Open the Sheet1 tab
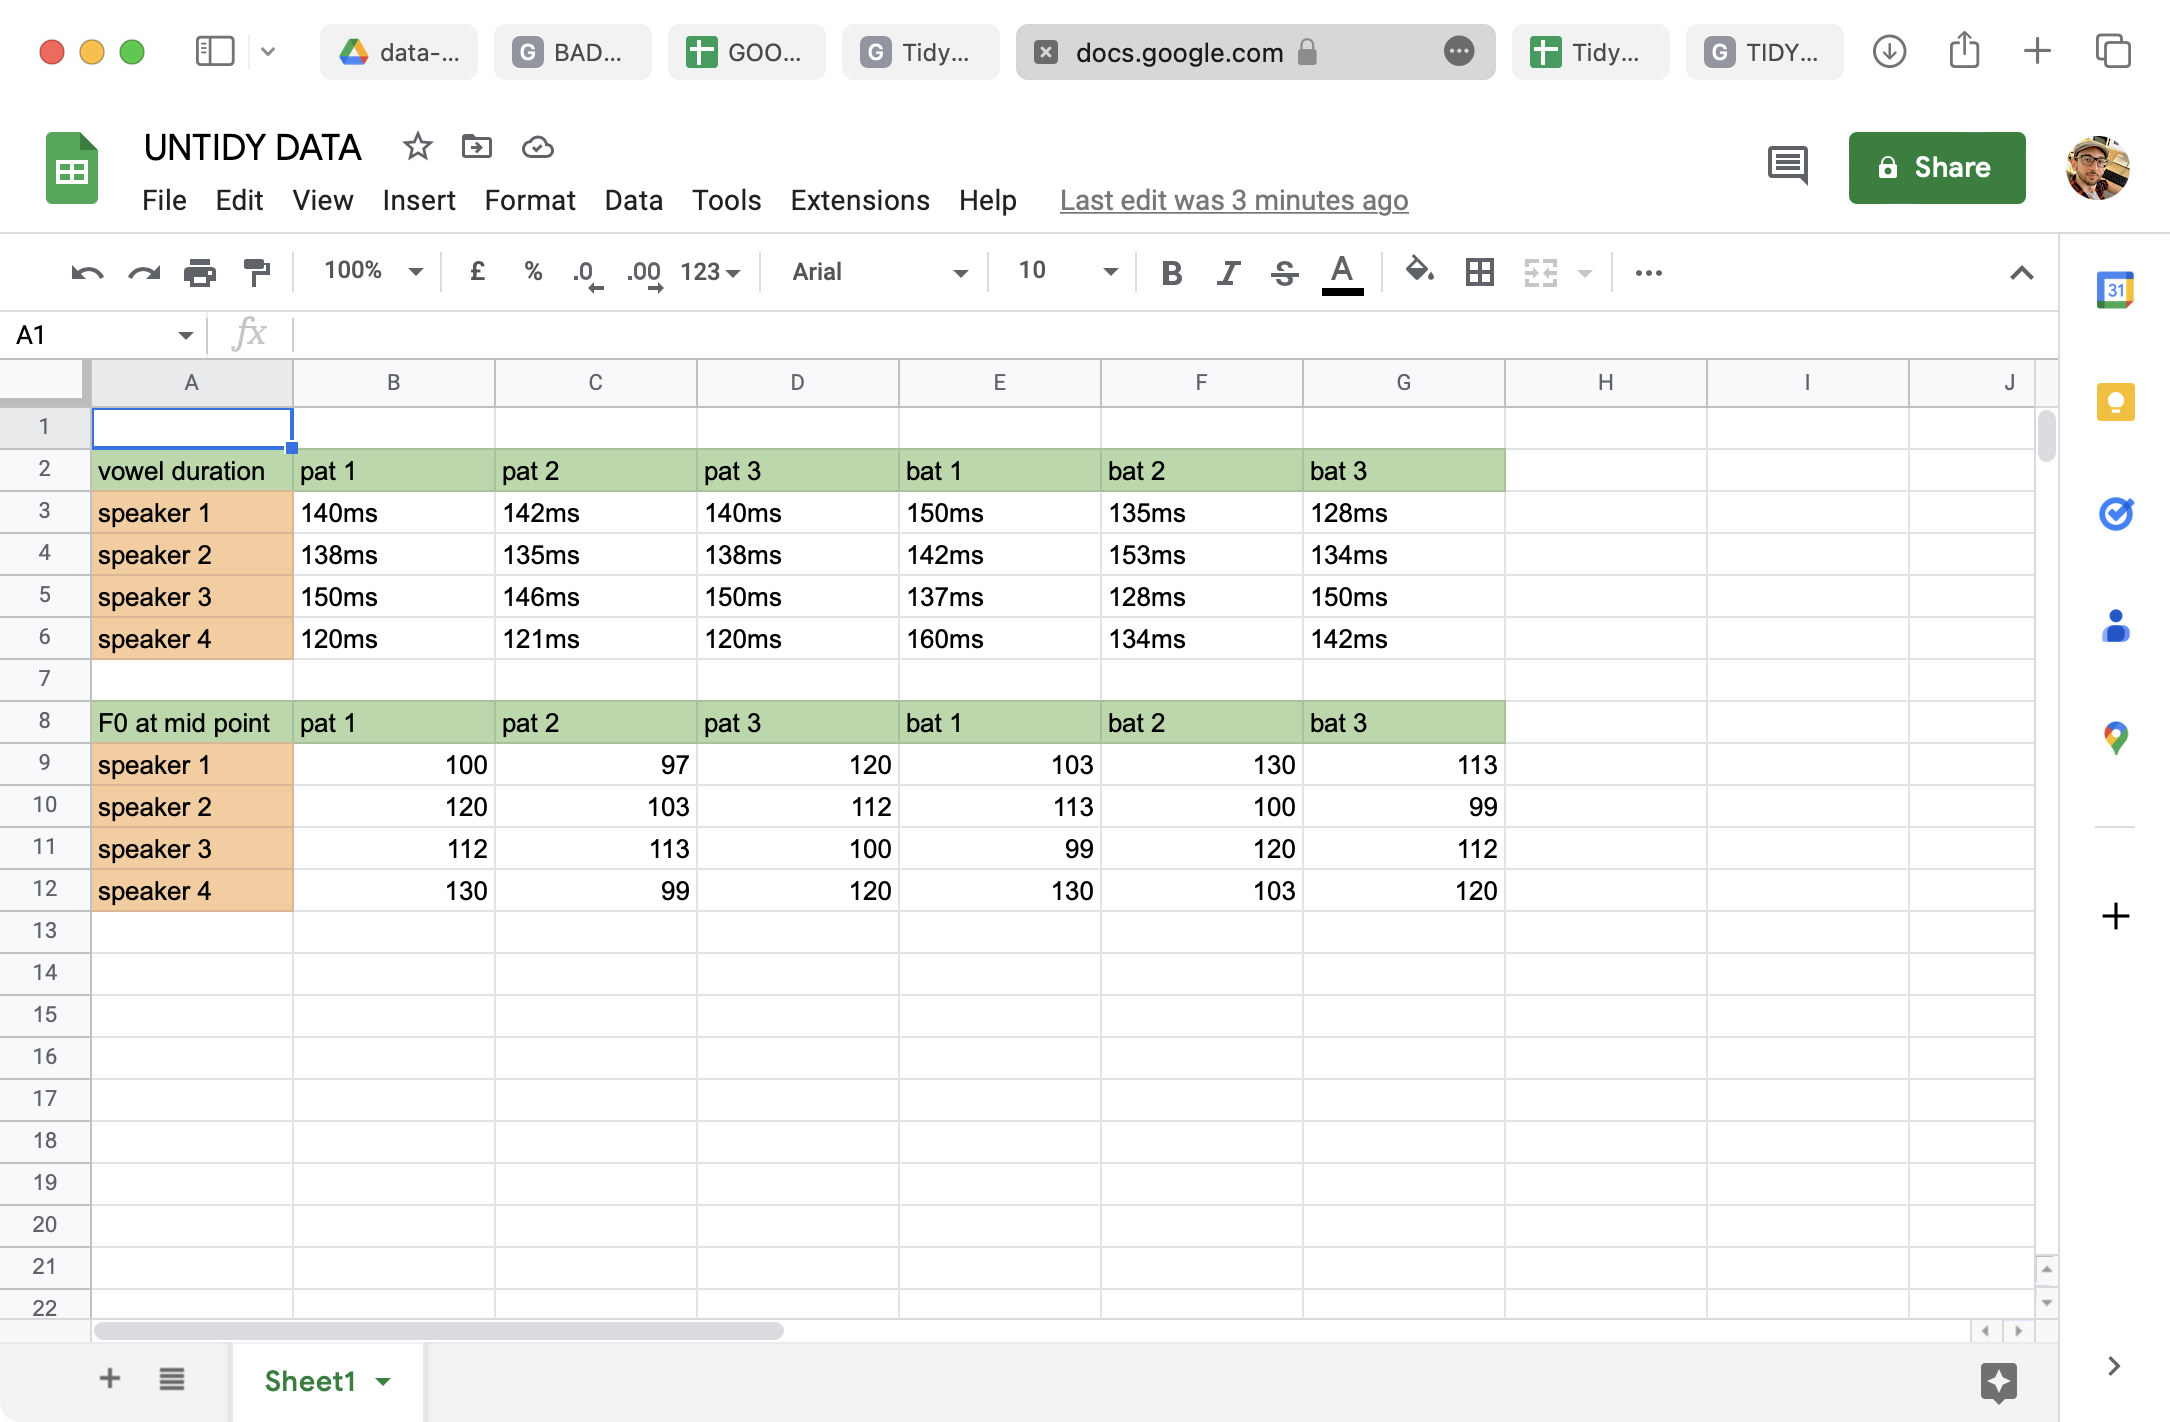2170x1422 pixels. 311,1381
